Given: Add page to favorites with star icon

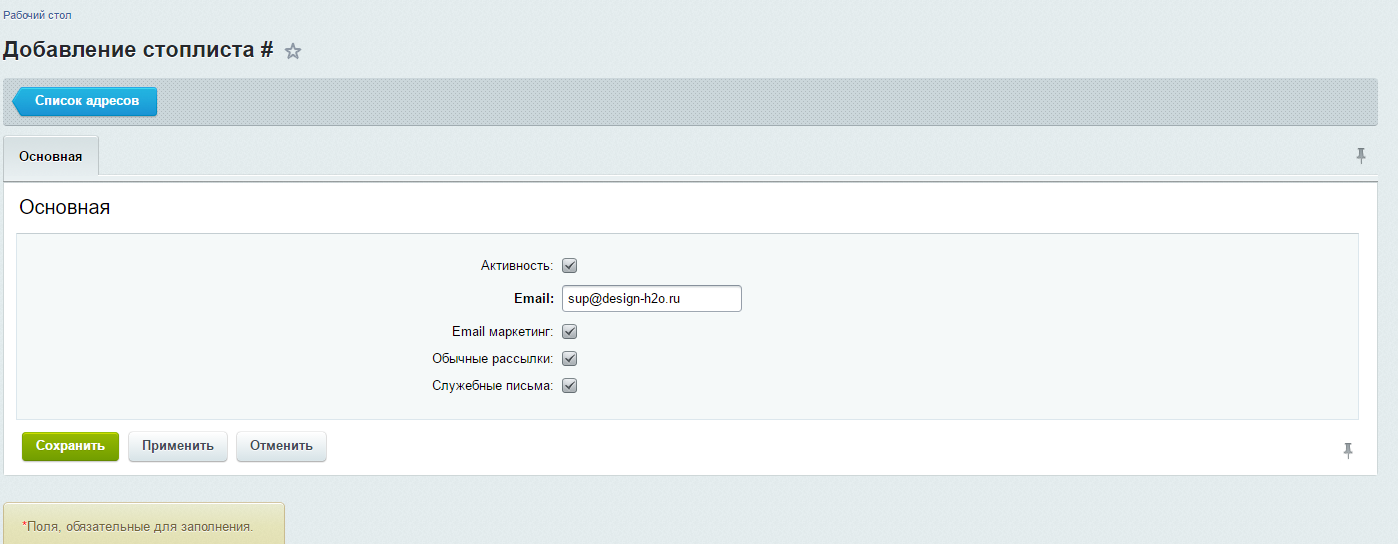Looking at the screenshot, I should (293, 51).
